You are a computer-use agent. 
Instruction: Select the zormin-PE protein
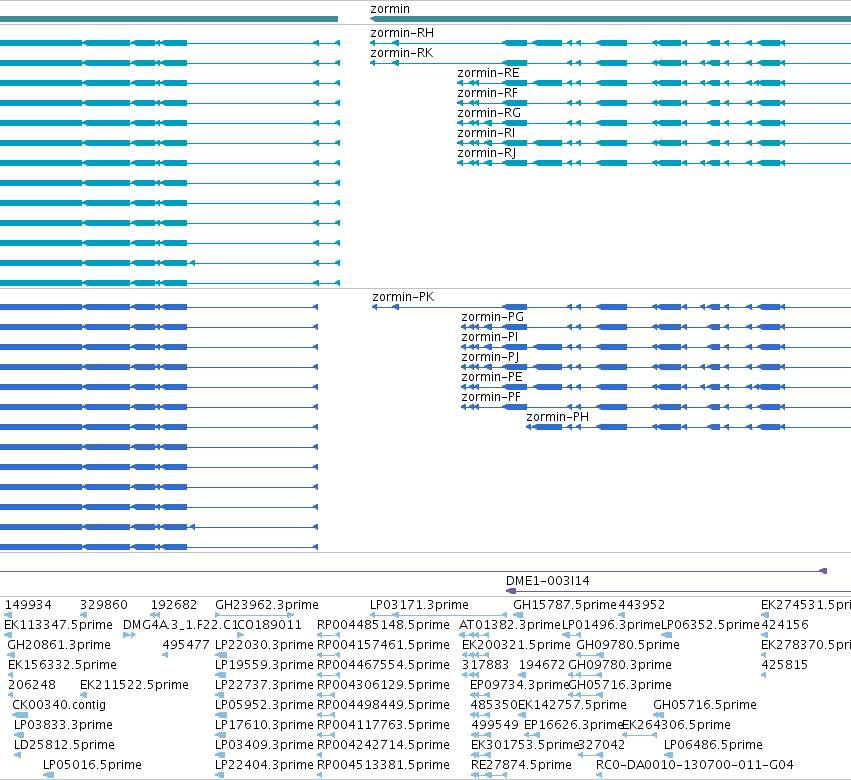[x=492, y=377]
